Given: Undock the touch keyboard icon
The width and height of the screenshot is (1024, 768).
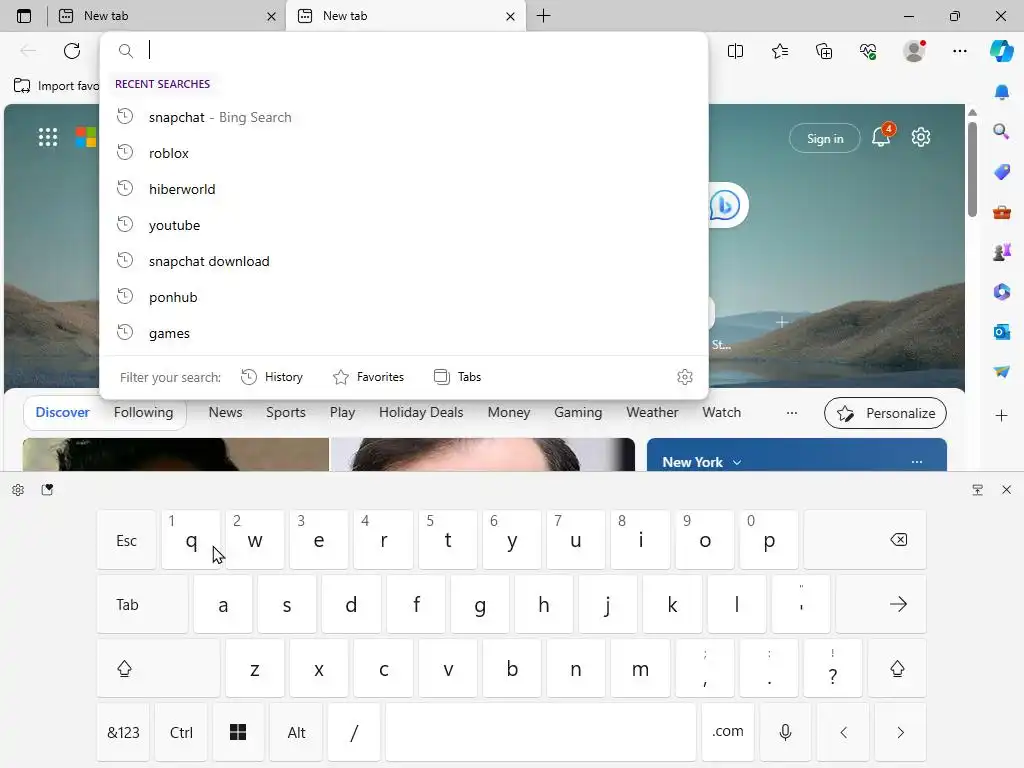Looking at the screenshot, I should pos(978,490).
